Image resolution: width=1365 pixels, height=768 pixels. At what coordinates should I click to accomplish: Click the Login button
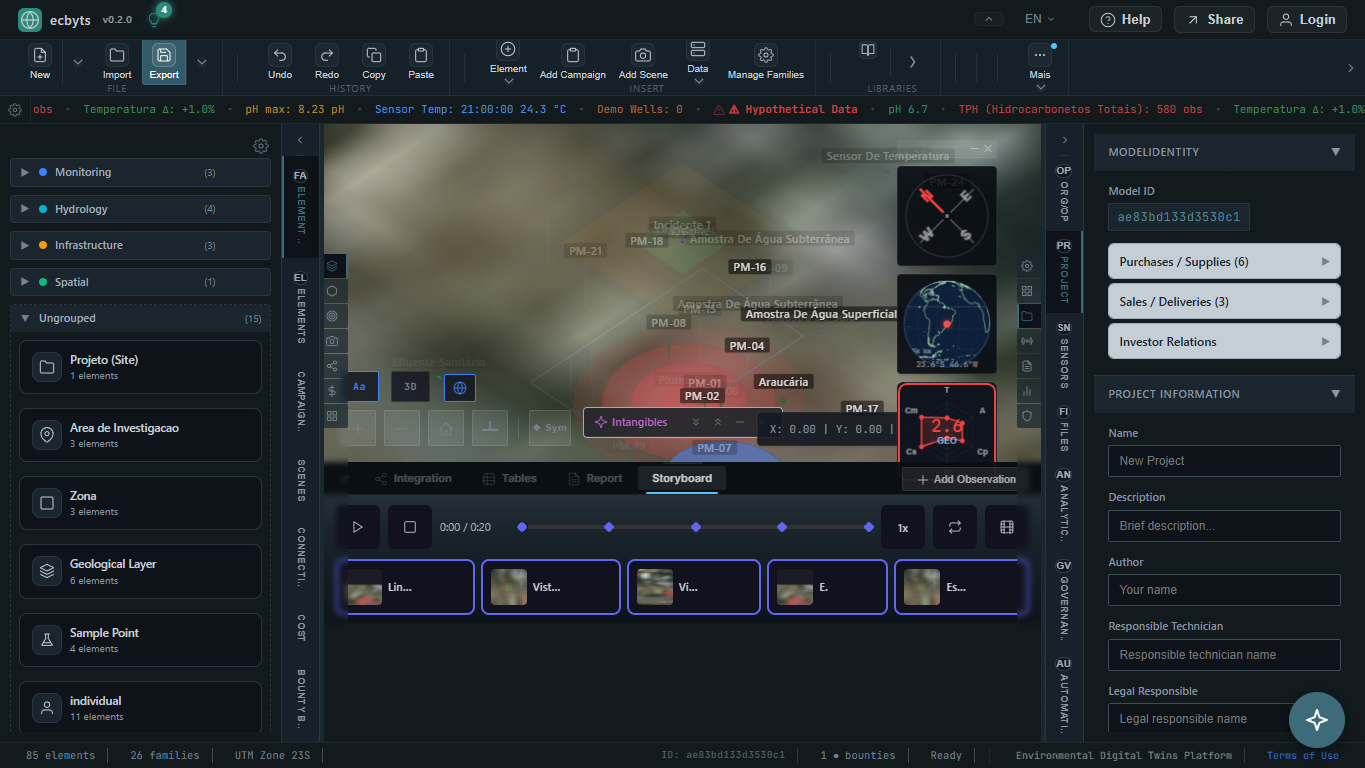[x=1307, y=19]
